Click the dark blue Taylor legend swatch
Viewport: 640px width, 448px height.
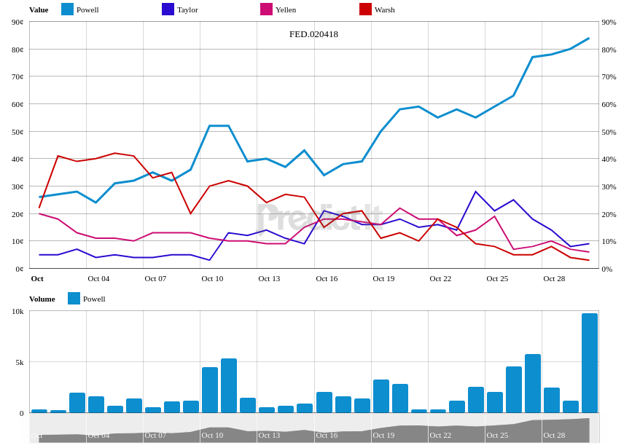(x=168, y=9)
